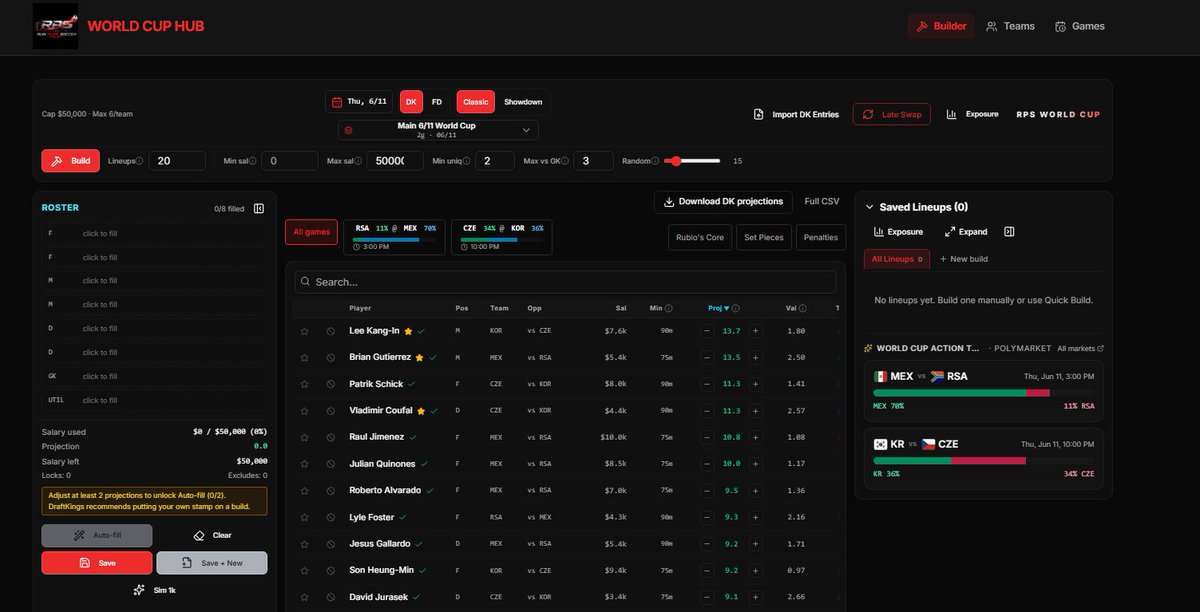1200x612 pixels.
Task: Expand the saved lineups view
Action: [x=966, y=232]
